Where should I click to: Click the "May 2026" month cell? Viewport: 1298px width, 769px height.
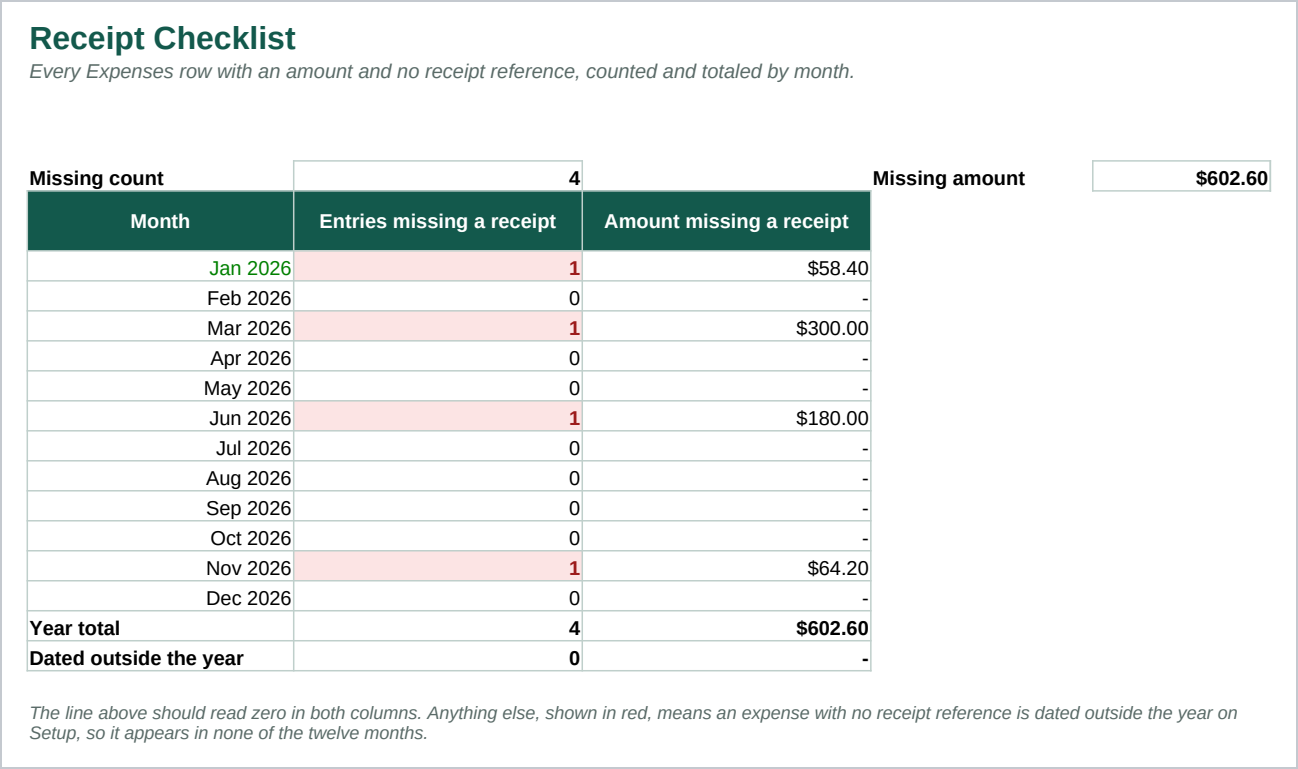pyautogui.click(x=160, y=387)
